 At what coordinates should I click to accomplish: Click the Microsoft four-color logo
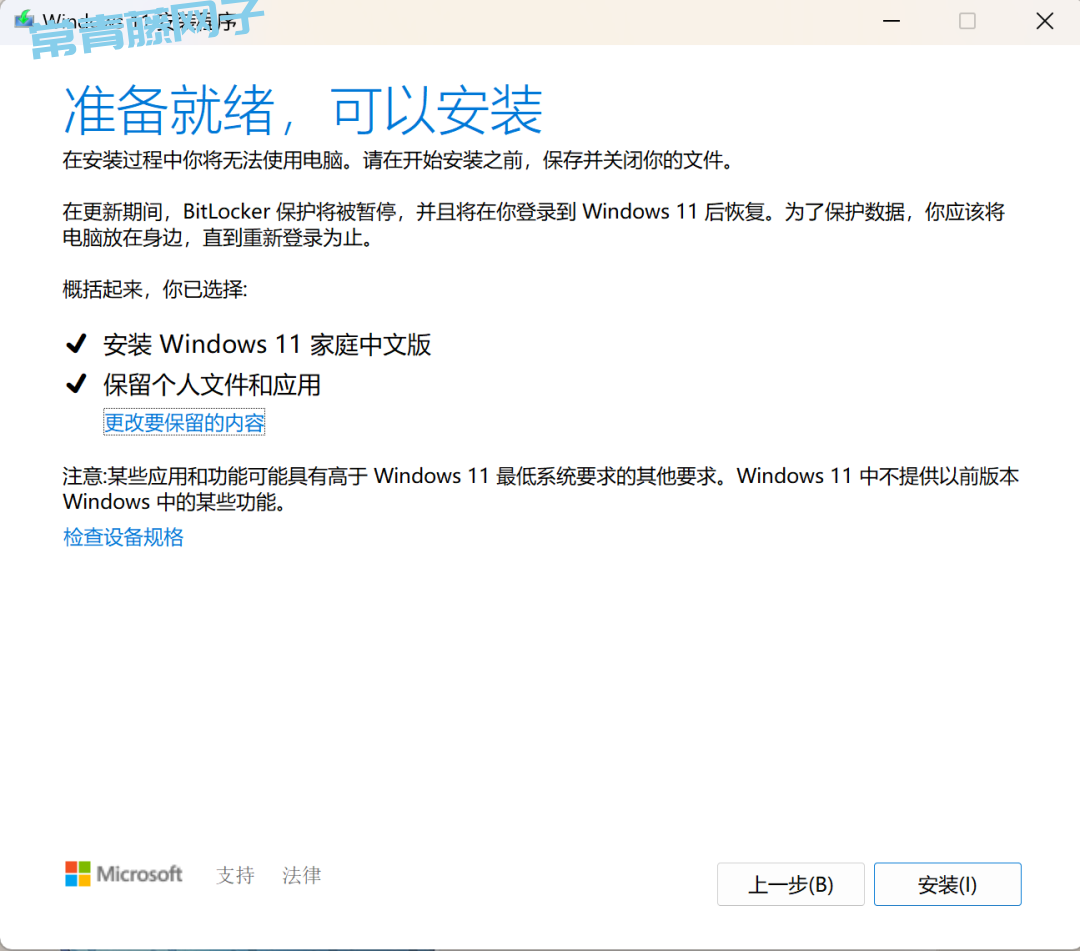78,874
